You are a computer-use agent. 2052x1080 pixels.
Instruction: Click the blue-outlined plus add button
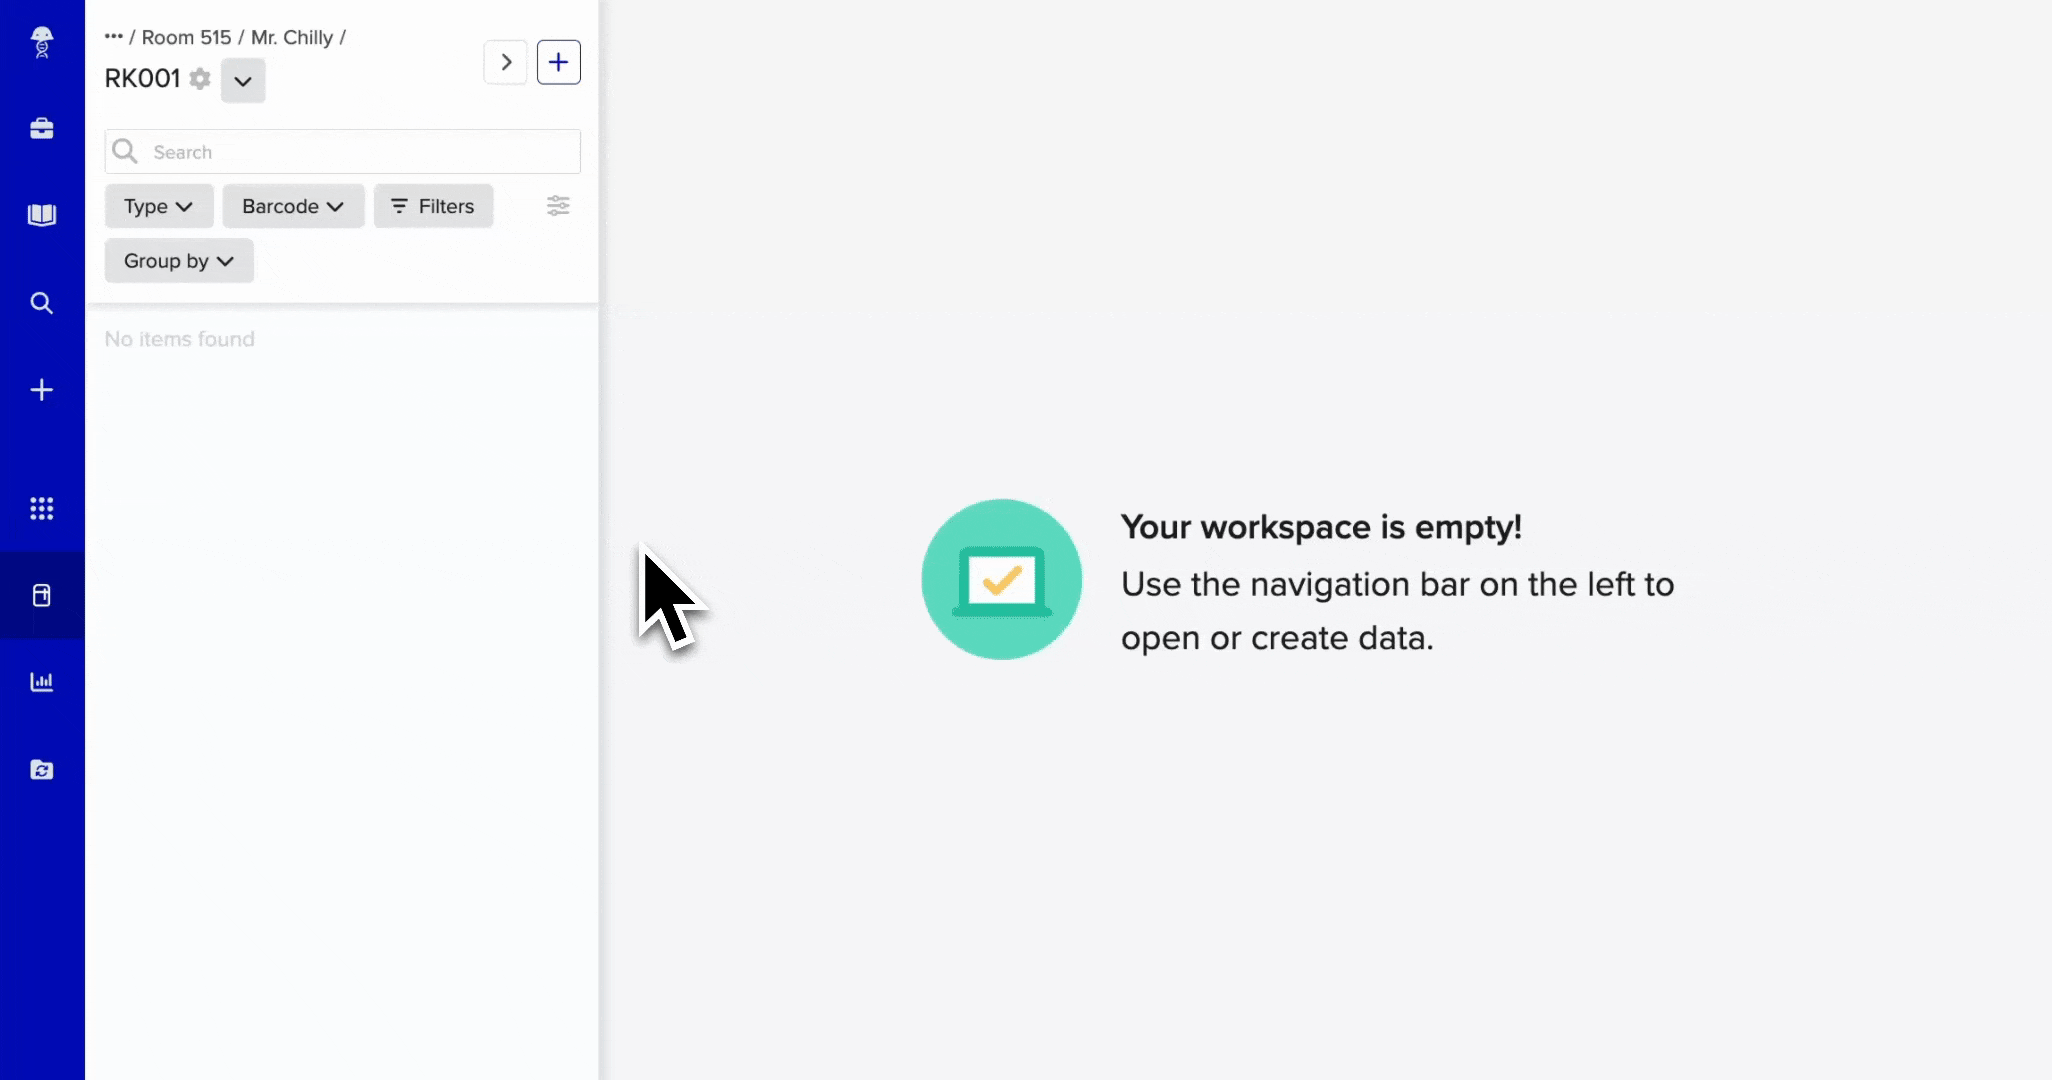(559, 62)
